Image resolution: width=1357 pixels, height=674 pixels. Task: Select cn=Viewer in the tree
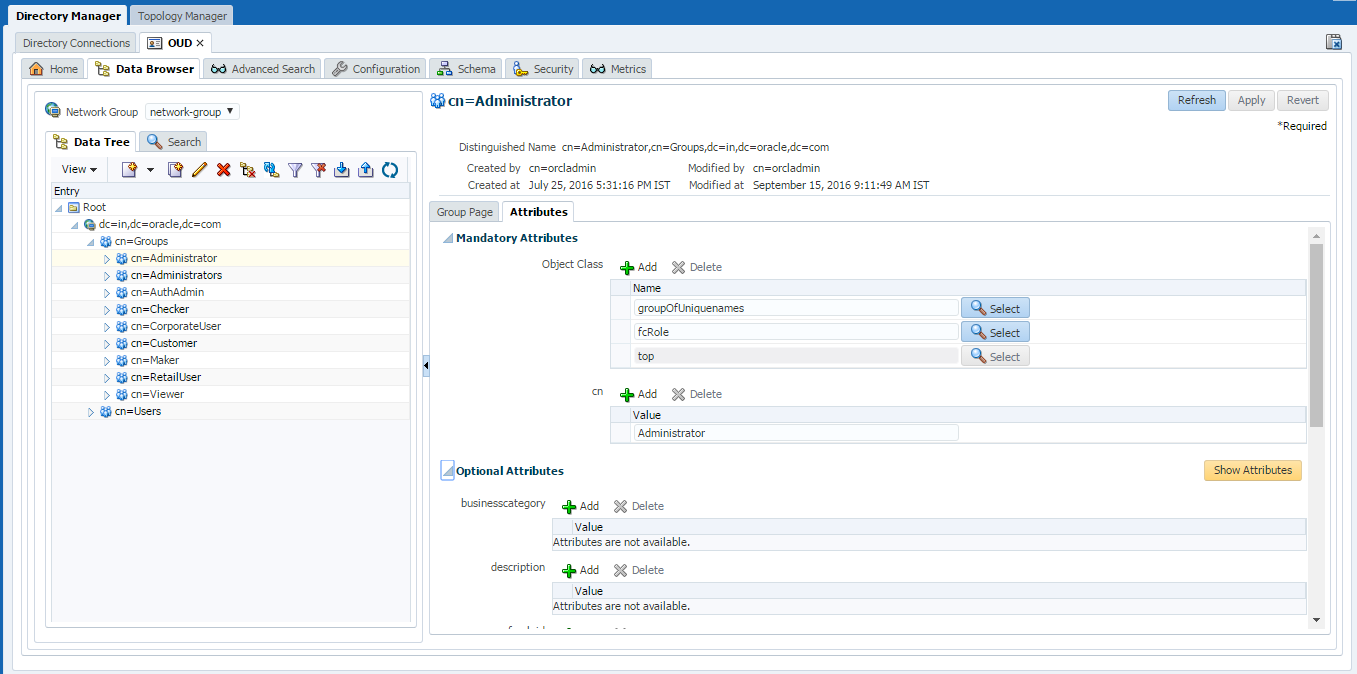point(157,395)
